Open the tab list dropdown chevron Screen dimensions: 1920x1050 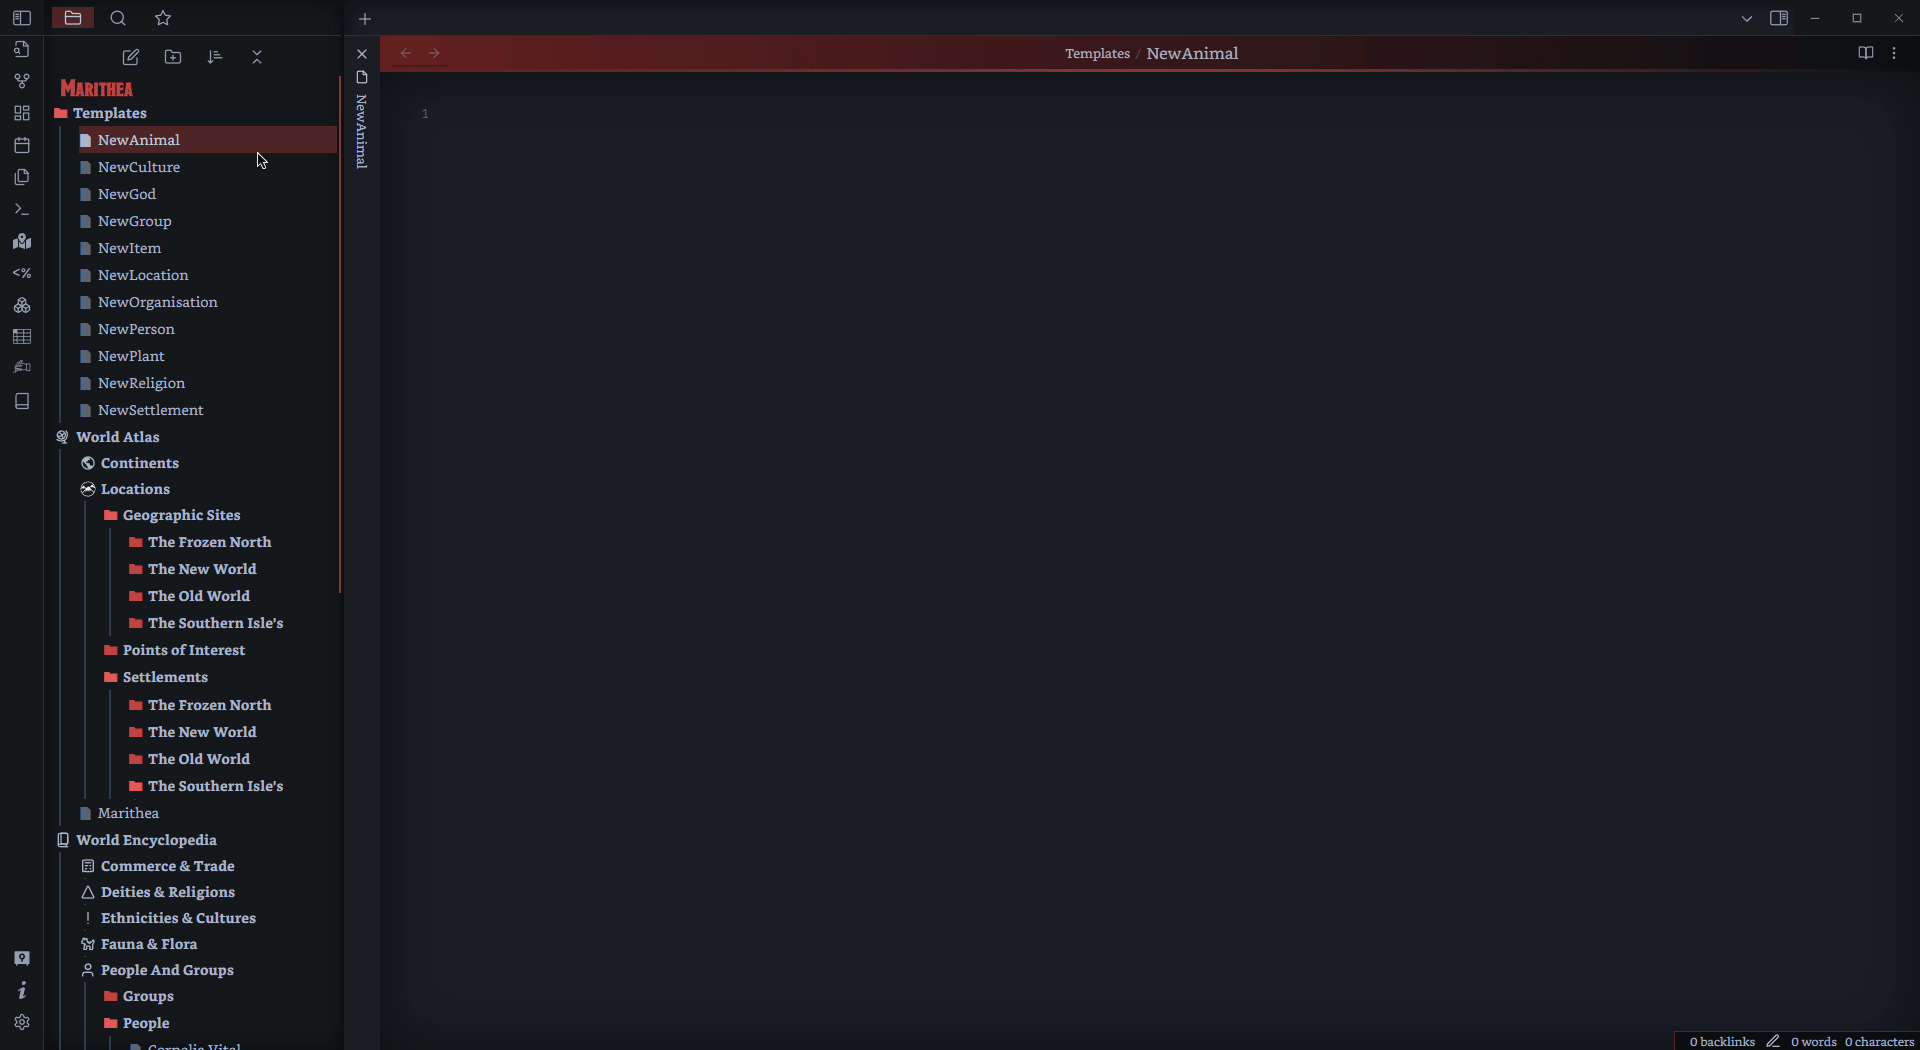click(1747, 18)
